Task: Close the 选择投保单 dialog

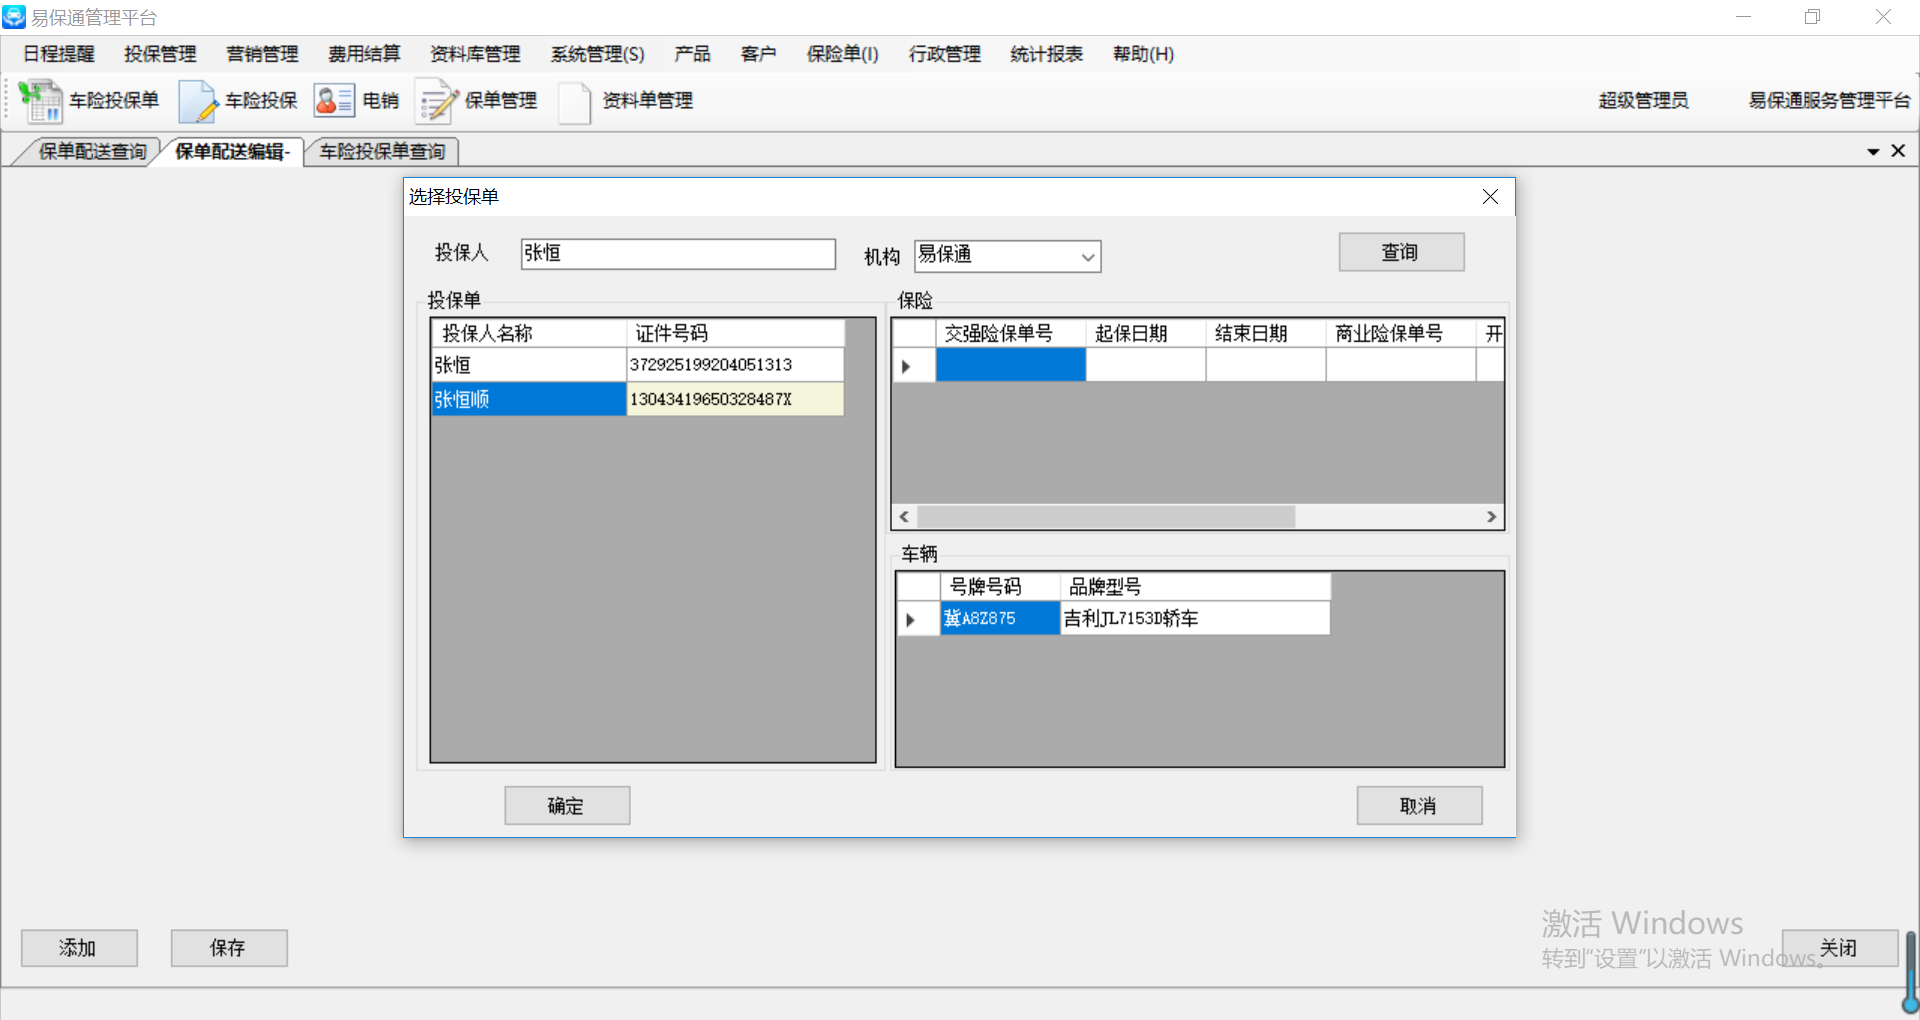Action: [x=1490, y=197]
